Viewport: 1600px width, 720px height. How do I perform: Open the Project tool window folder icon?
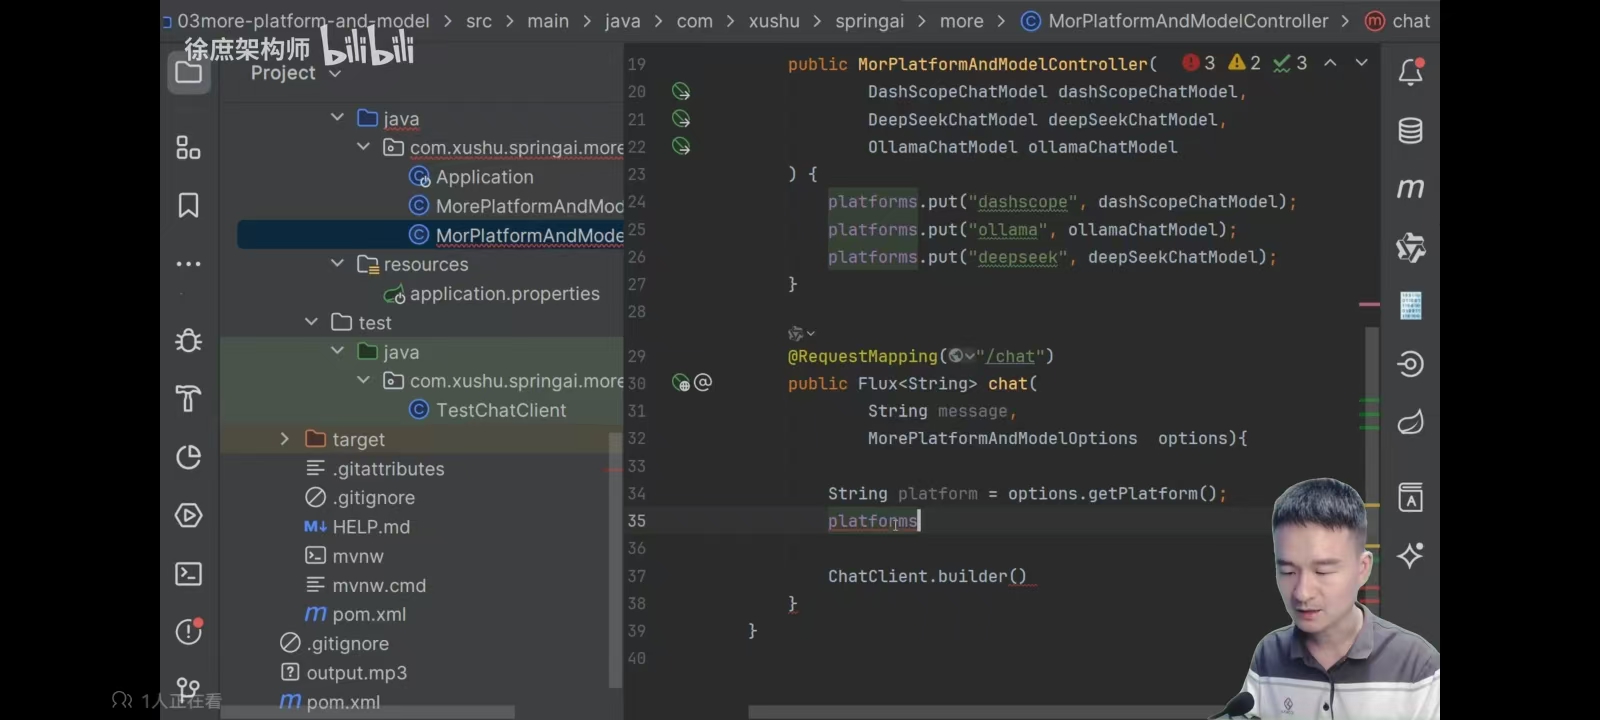click(x=188, y=72)
